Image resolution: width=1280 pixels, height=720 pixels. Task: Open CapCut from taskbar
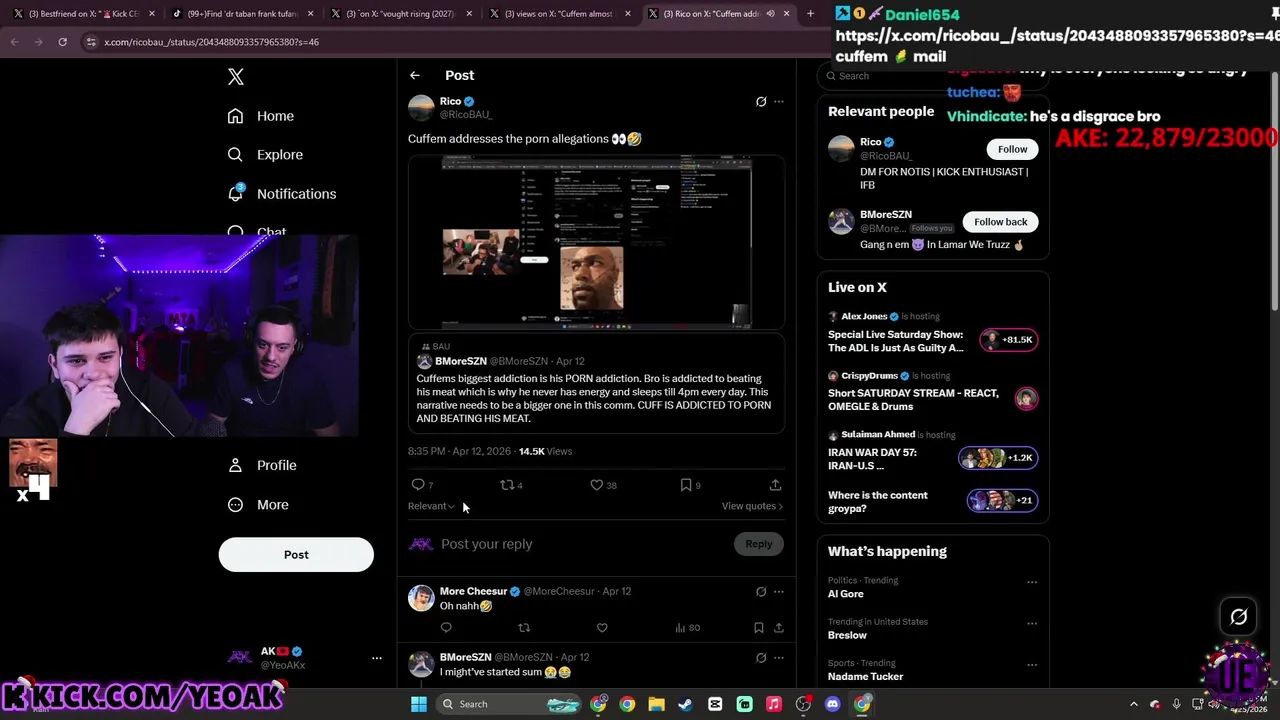click(715, 704)
